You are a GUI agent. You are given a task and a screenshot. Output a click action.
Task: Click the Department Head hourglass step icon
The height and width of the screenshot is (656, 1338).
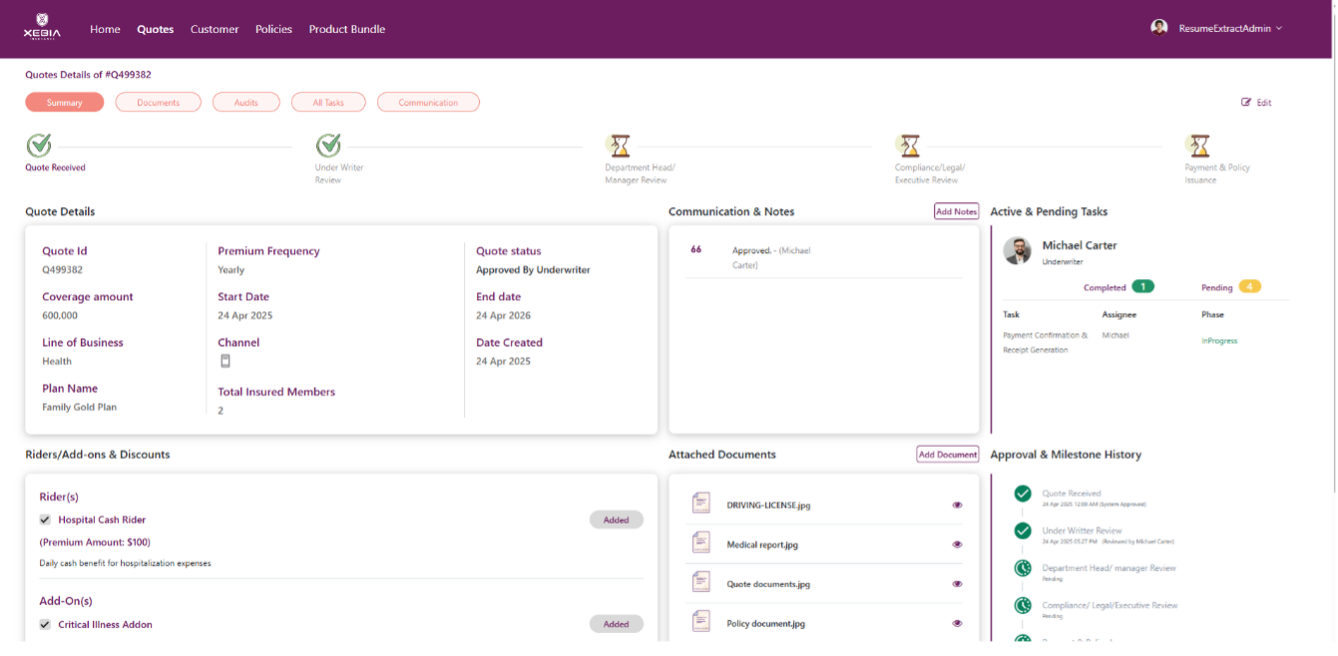[620, 146]
